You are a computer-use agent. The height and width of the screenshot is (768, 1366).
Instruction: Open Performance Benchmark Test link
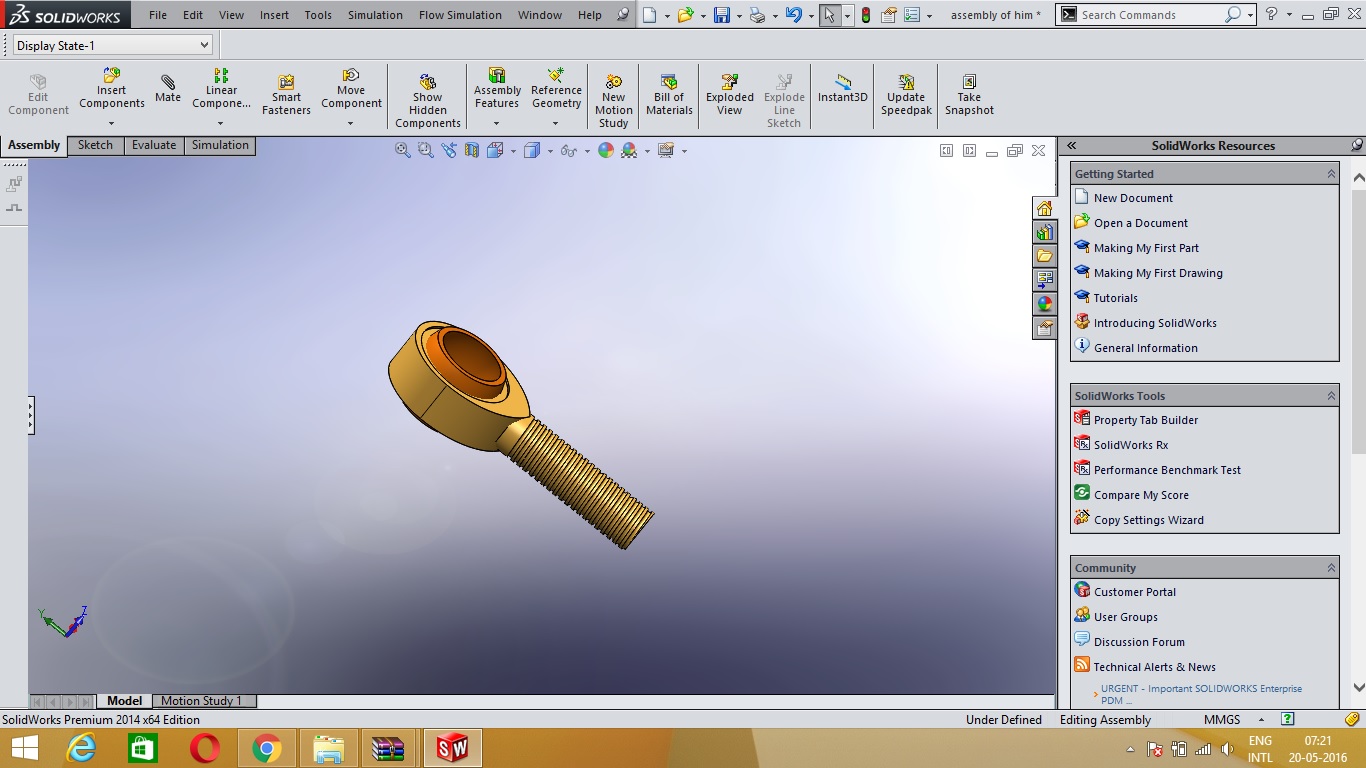[x=1167, y=470]
